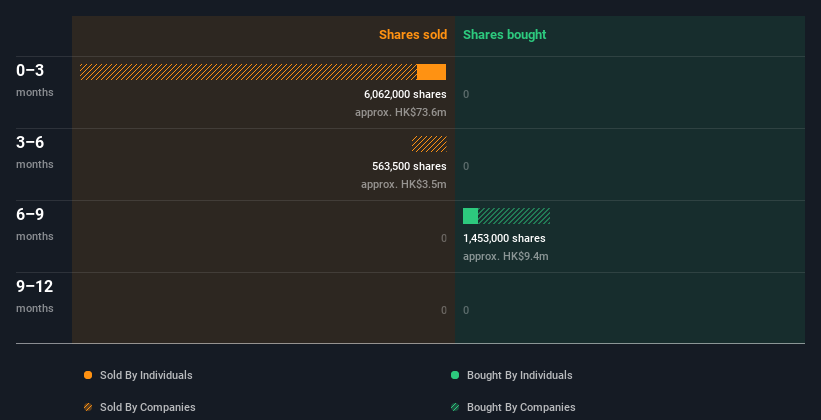Select the Bought By Individuals legend label
The image size is (821, 420).
point(519,375)
